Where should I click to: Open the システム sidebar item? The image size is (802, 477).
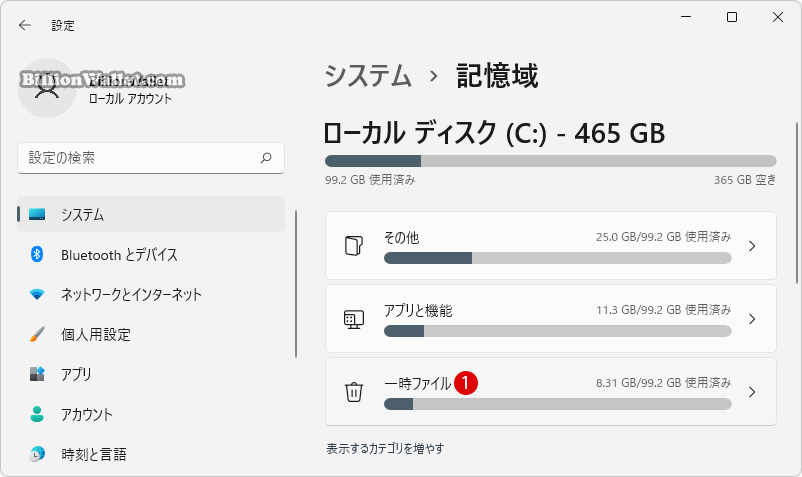click(151, 214)
